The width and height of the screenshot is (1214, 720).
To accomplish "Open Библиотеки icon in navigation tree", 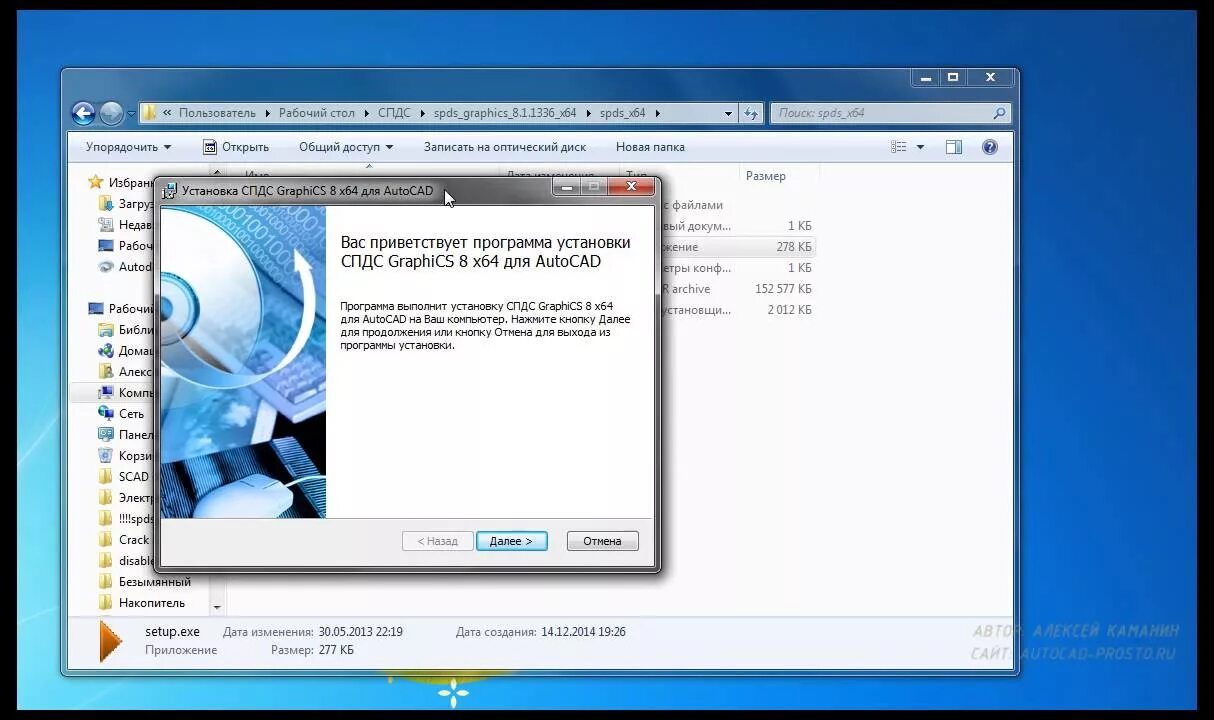I will point(106,330).
